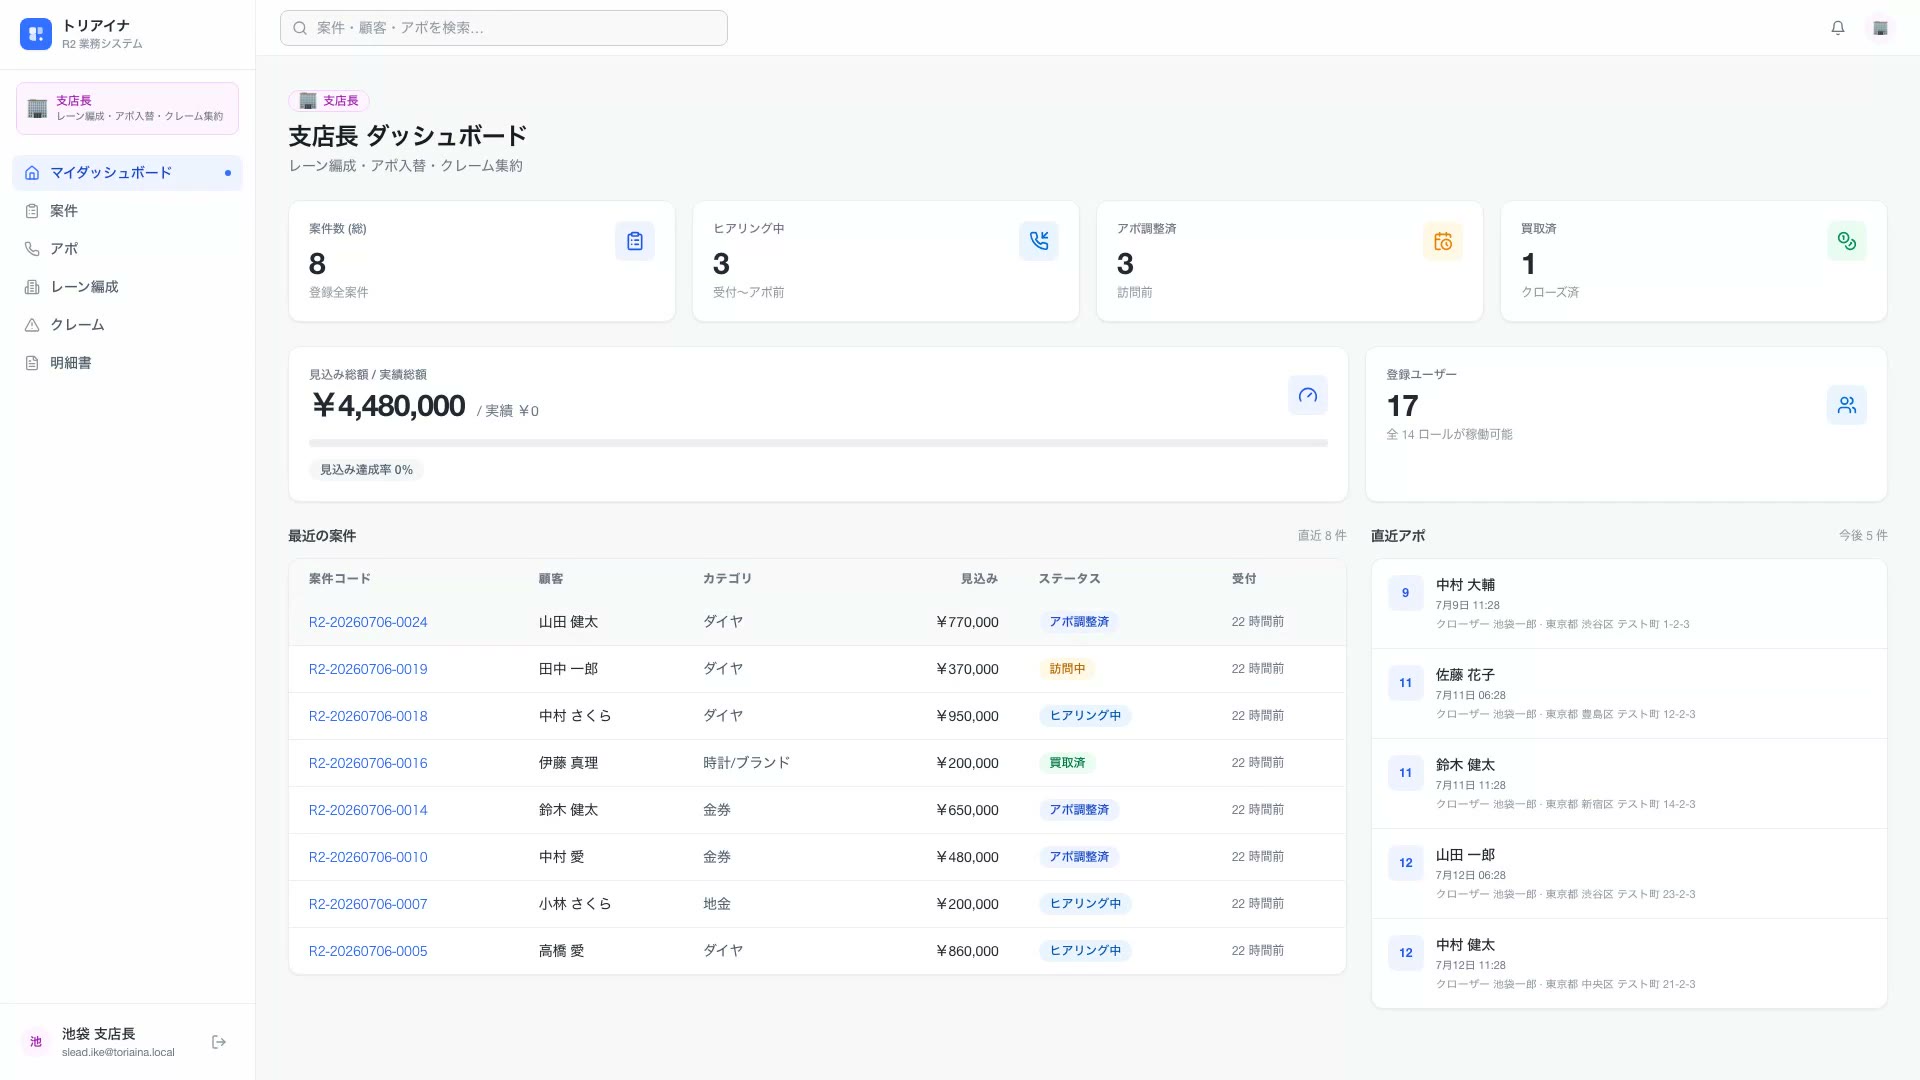The height and width of the screenshot is (1080, 1920).
Task: Click the 池 avatar circle at bottom
Action: click(x=36, y=1042)
